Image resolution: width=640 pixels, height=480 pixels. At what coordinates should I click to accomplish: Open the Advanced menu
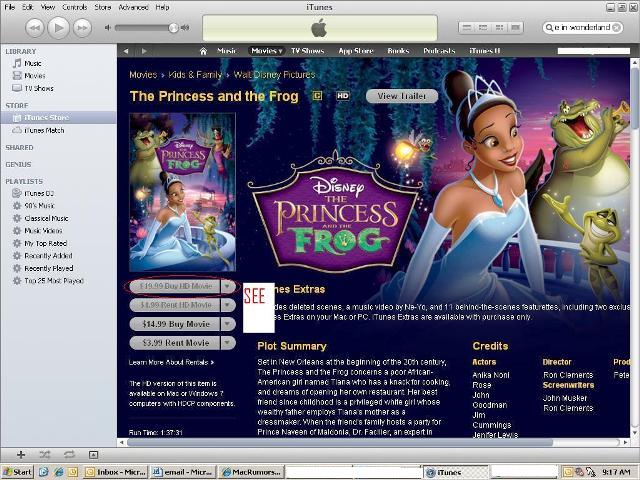point(133,7)
